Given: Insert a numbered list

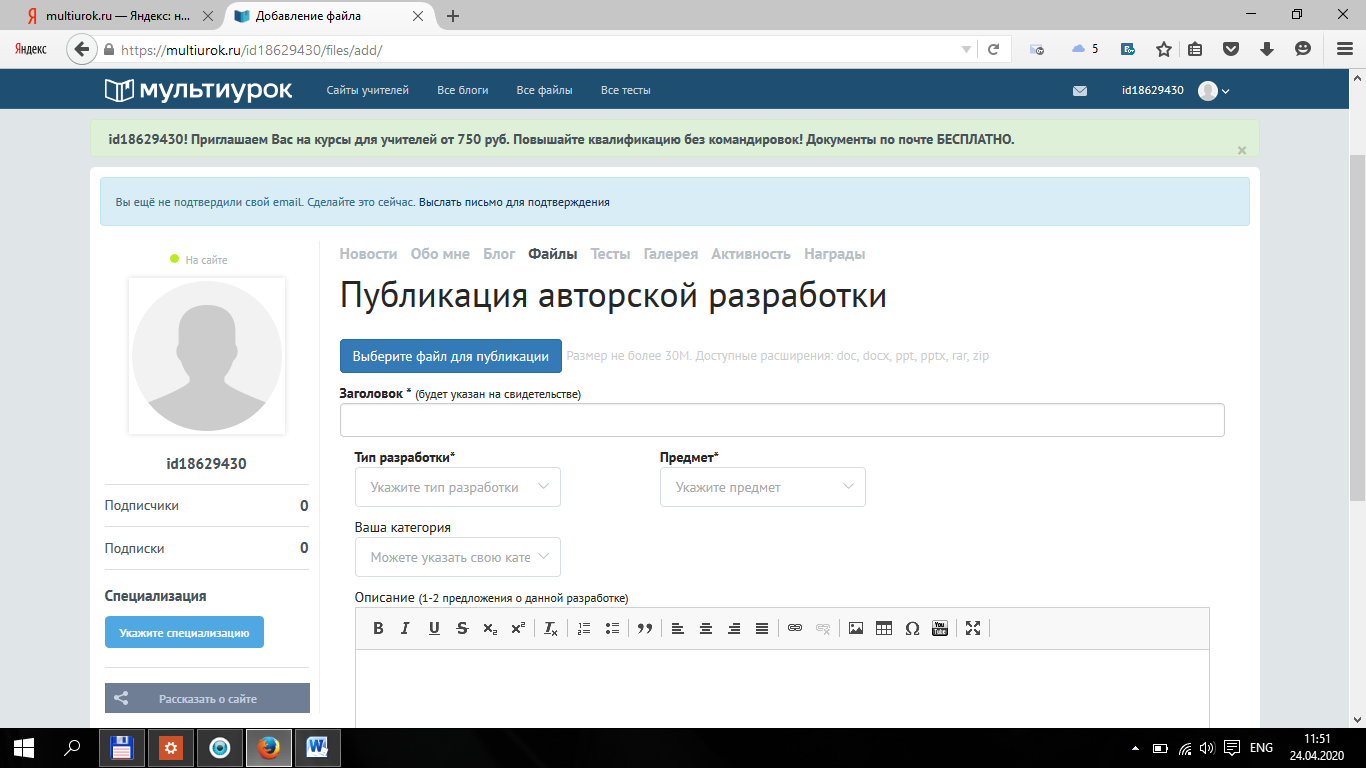Looking at the screenshot, I should (x=584, y=628).
